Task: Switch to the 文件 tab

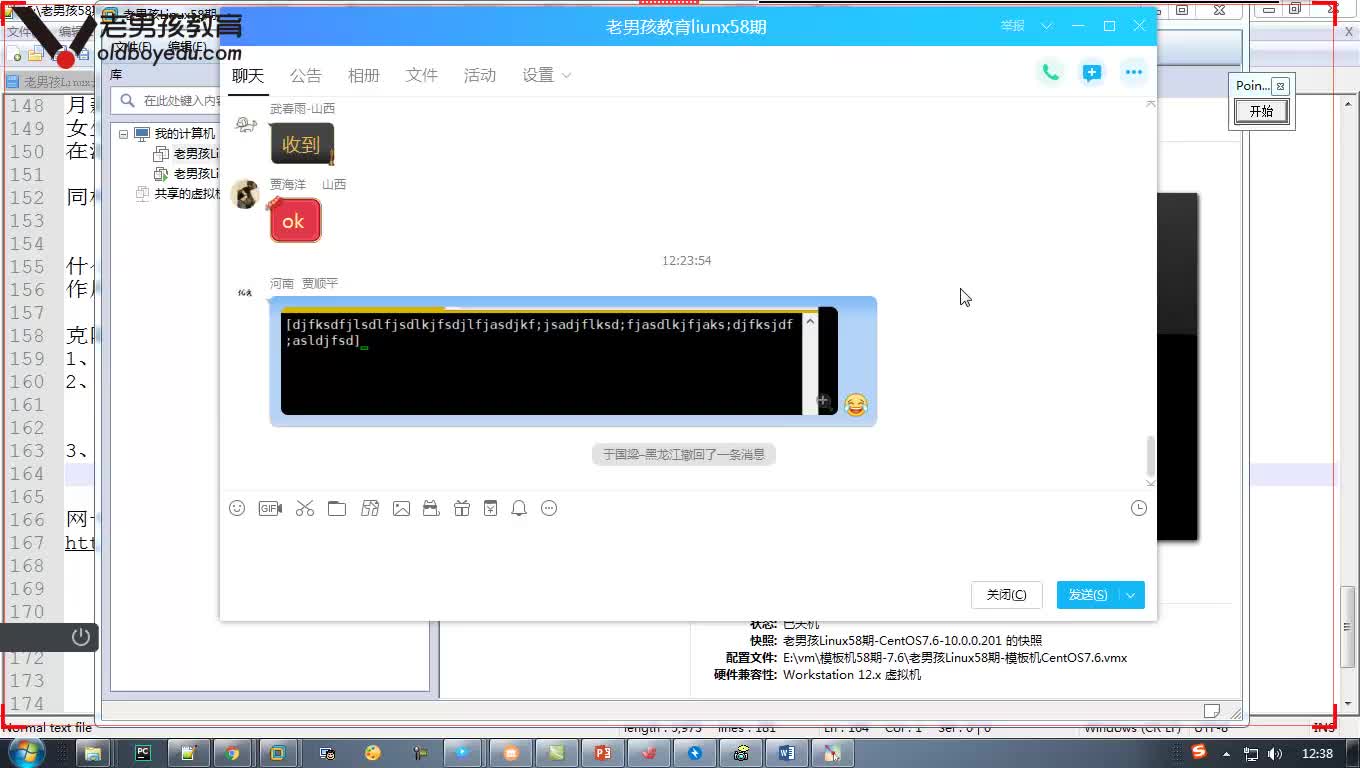Action: coord(422,75)
